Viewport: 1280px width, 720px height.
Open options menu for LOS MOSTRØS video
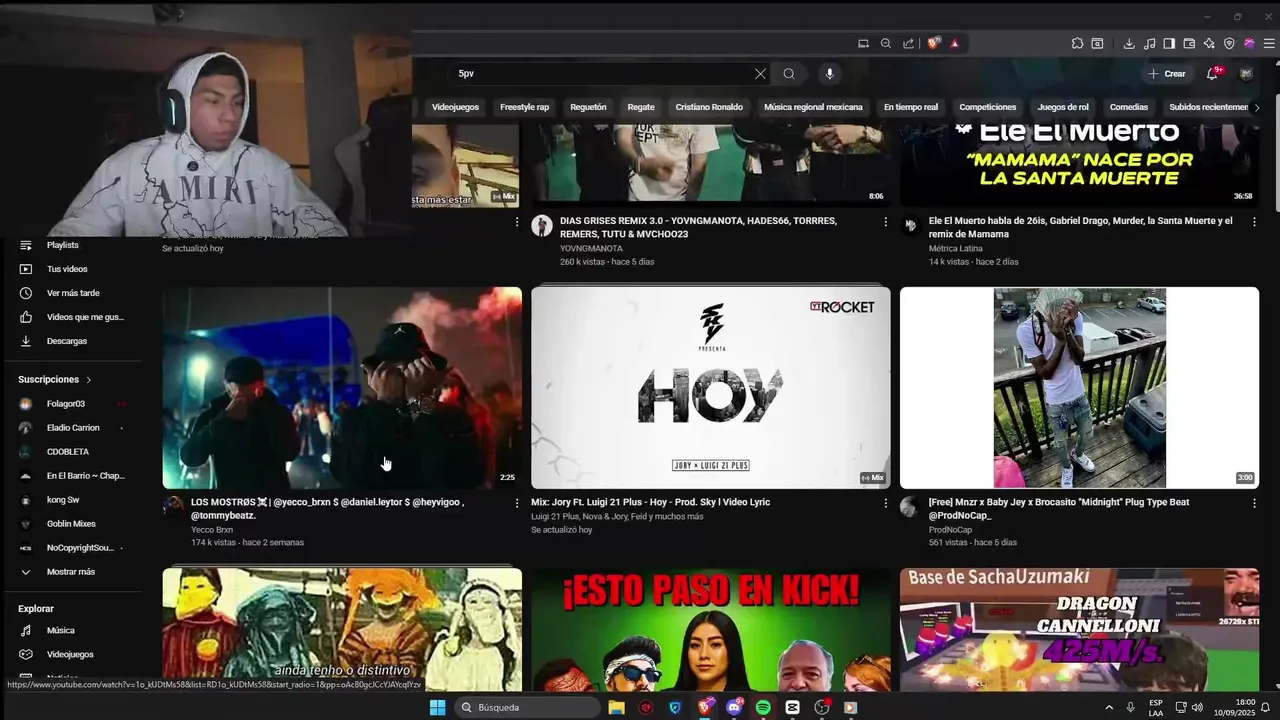click(517, 503)
